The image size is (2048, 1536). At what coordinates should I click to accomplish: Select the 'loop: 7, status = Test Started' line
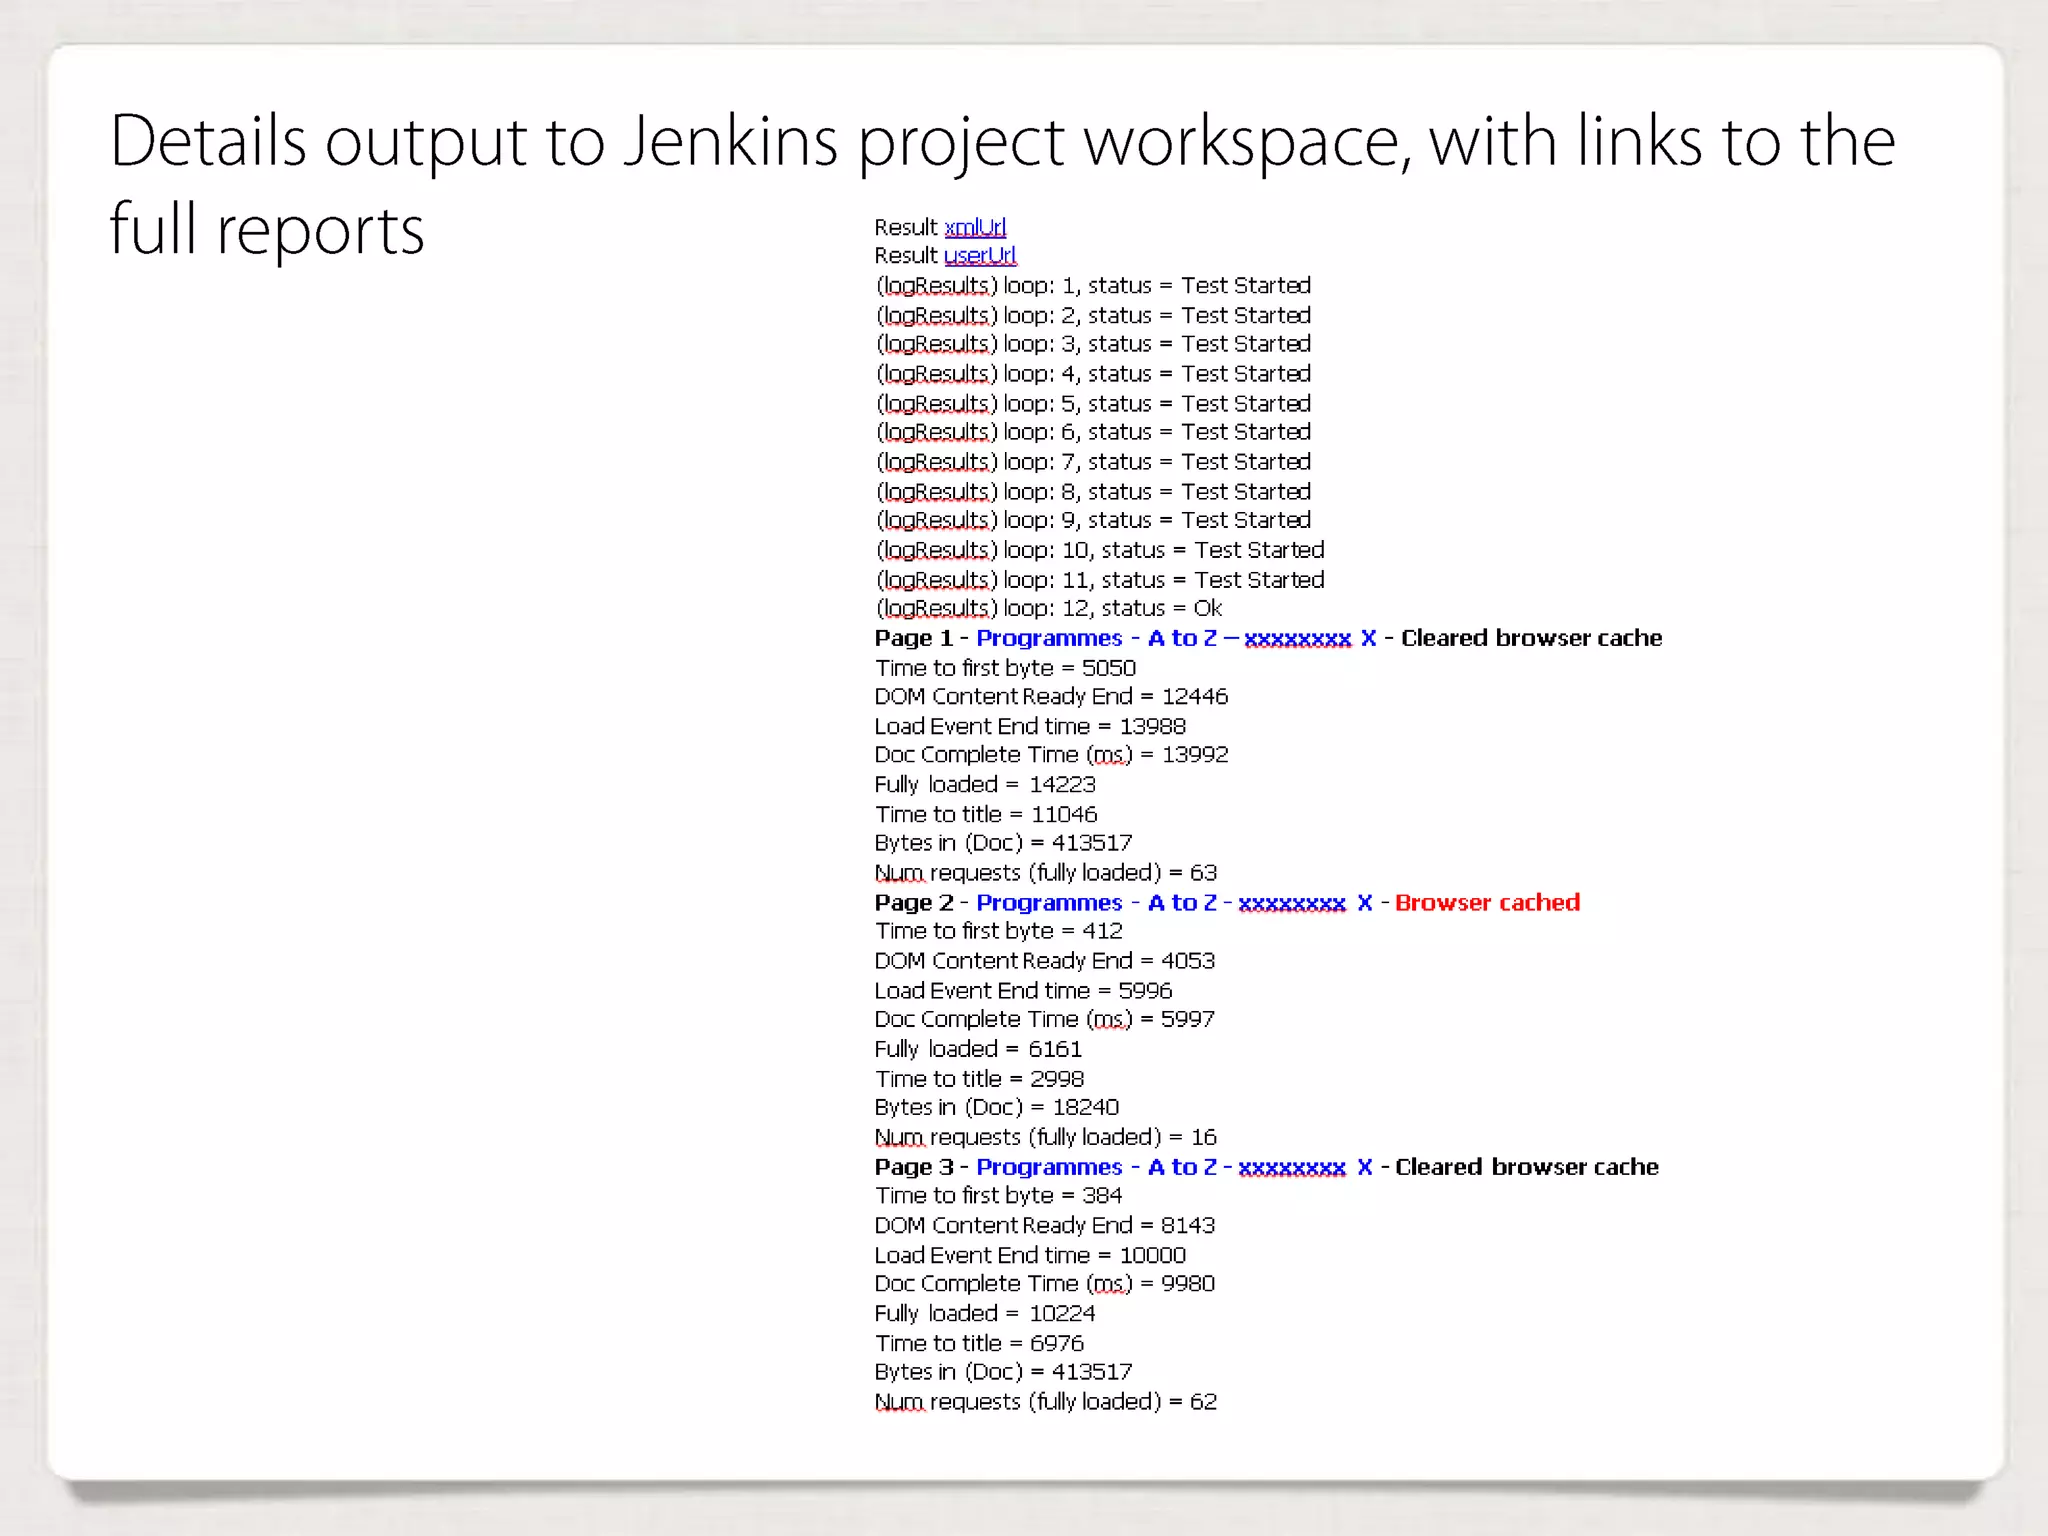[x=1093, y=462]
